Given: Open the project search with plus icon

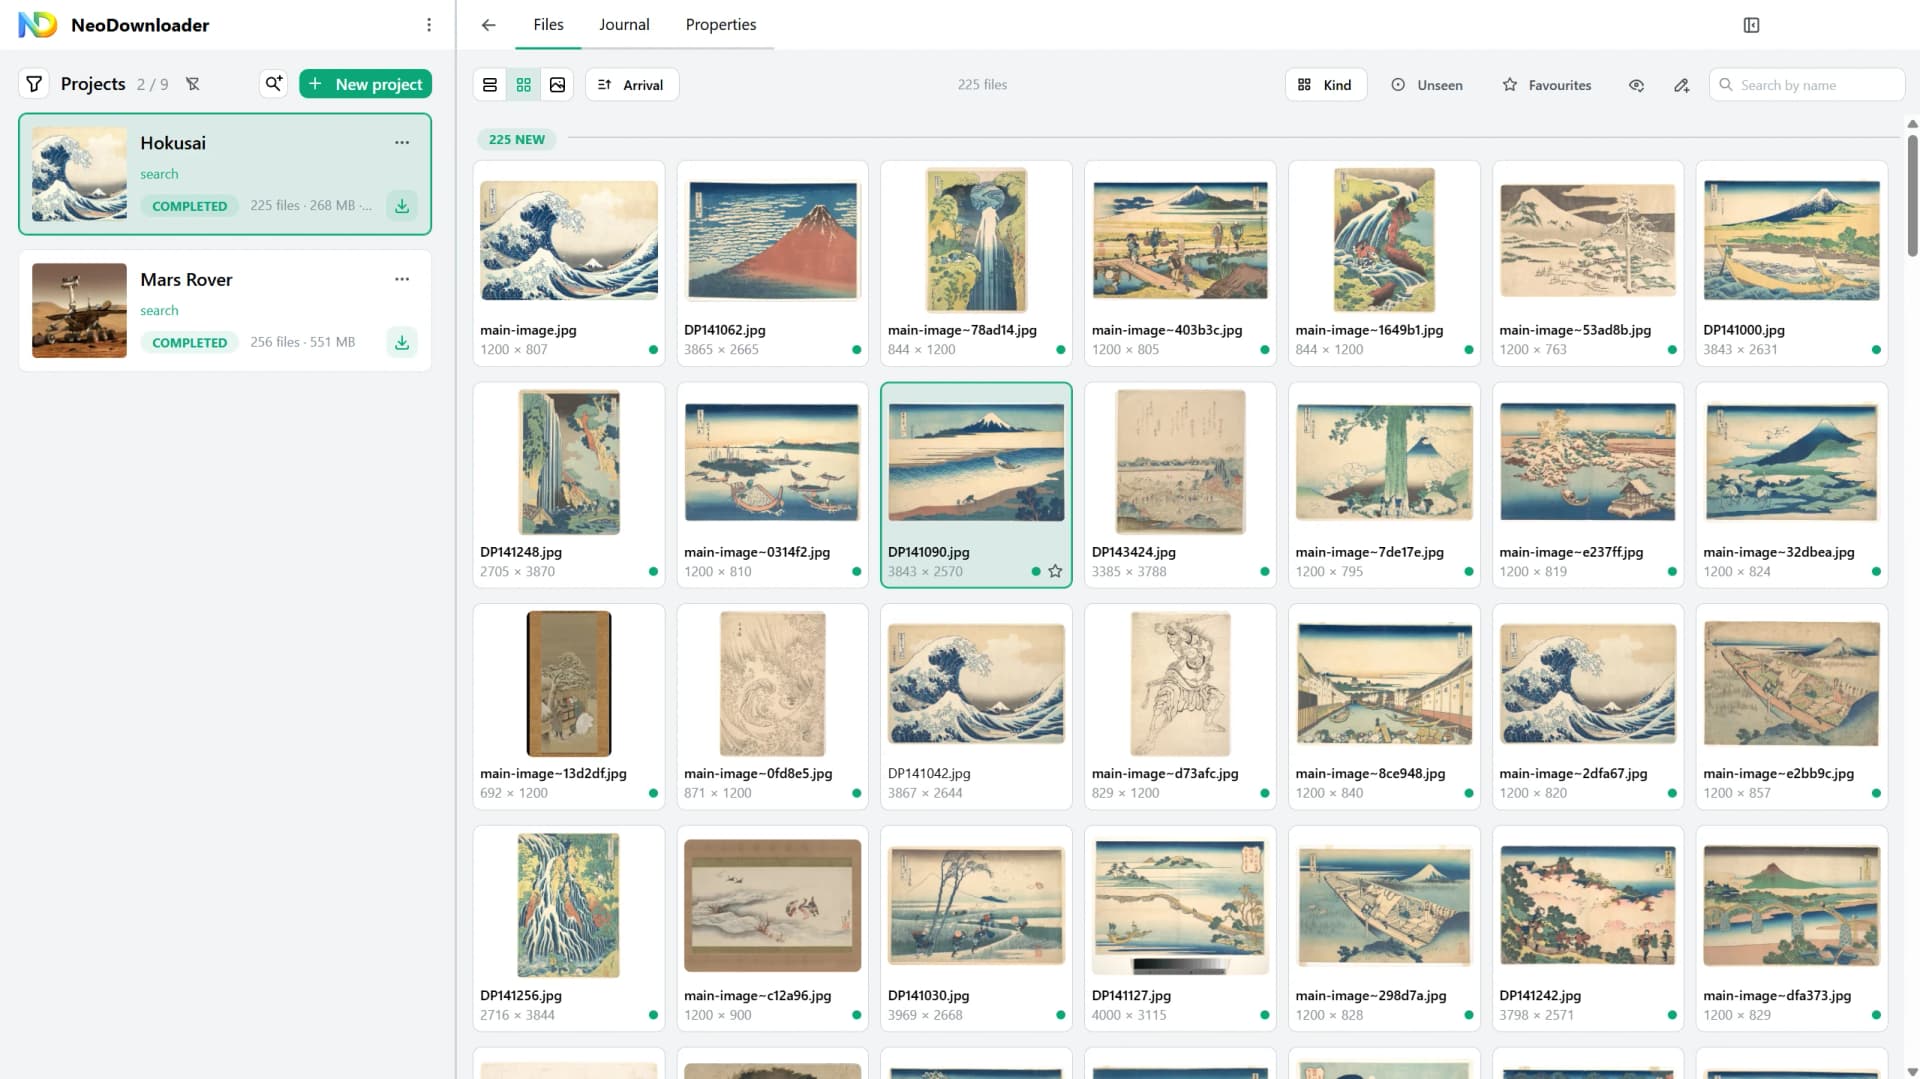Looking at the screenshot, I should 273,84.
